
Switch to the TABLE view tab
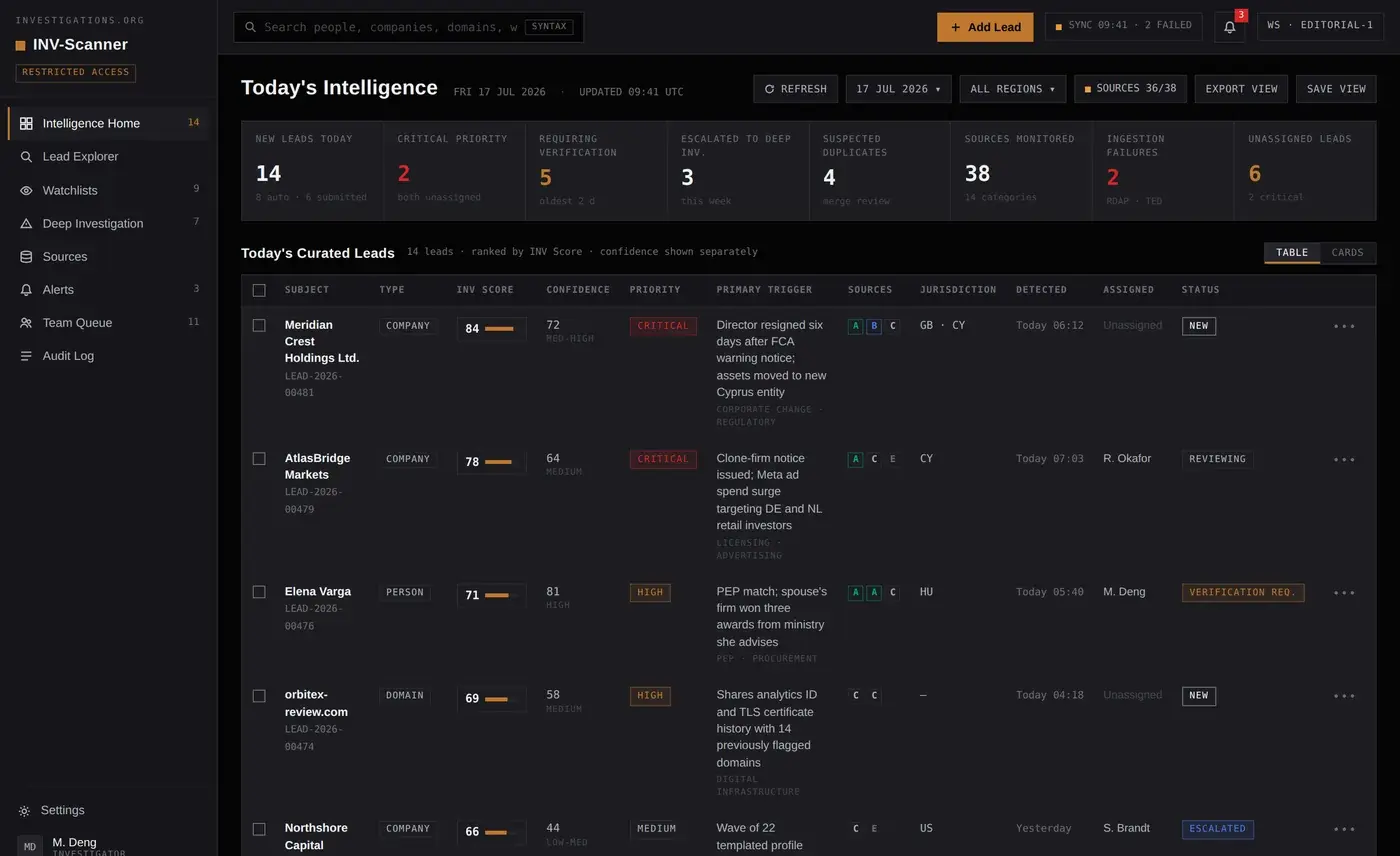pos(1292,253)
